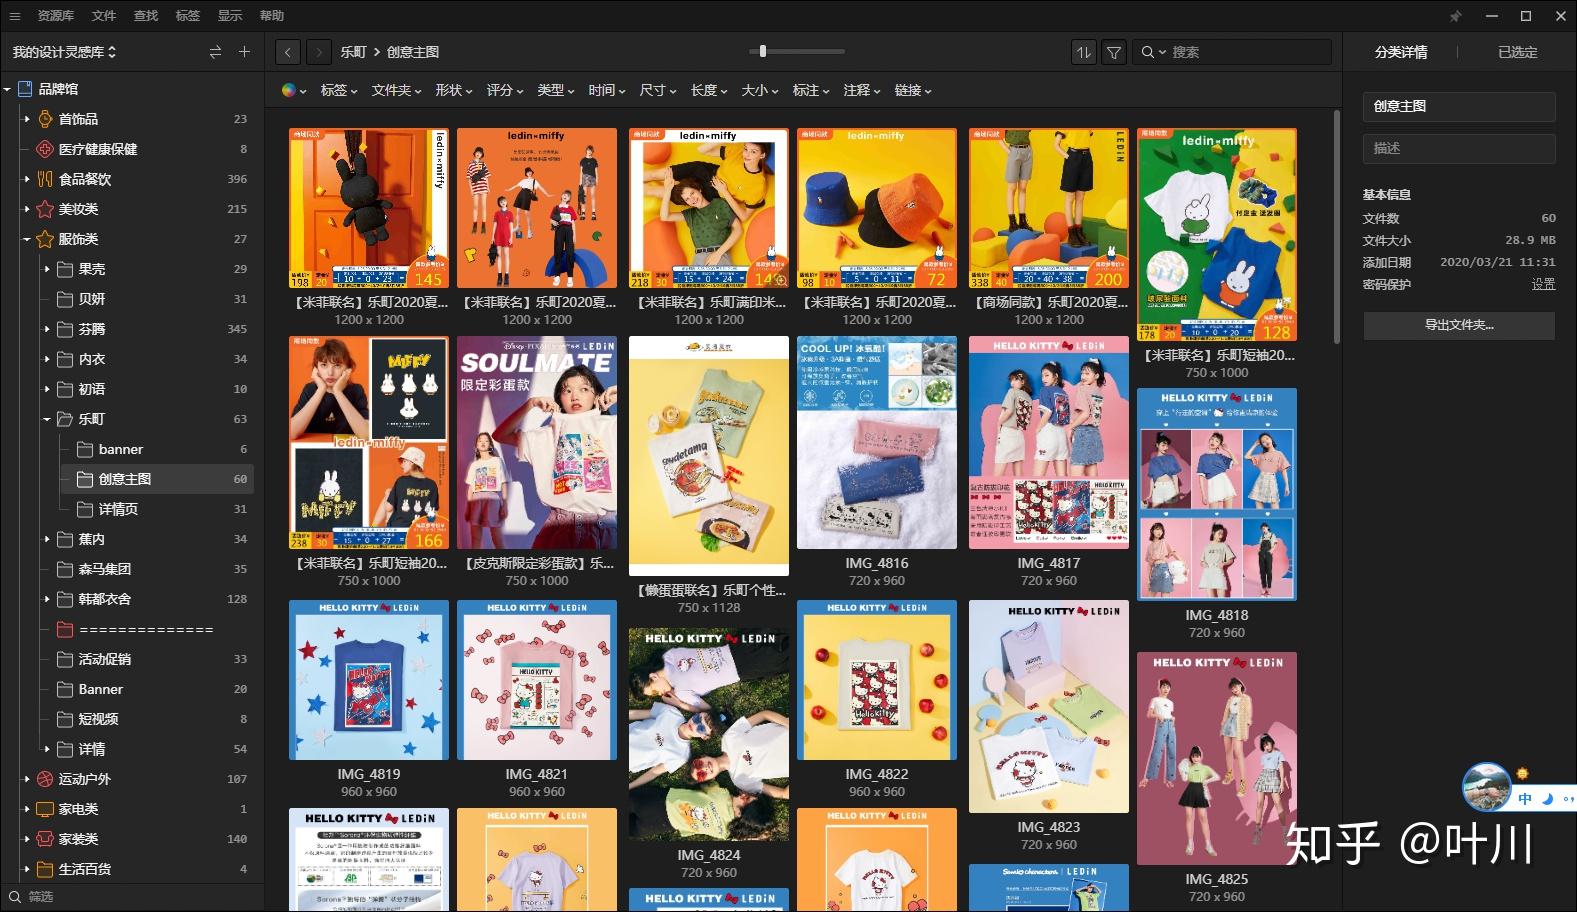Adjust the thumbnail size slider
The width and height of the screenshot is (1577, 912).
tap(763, 51)
